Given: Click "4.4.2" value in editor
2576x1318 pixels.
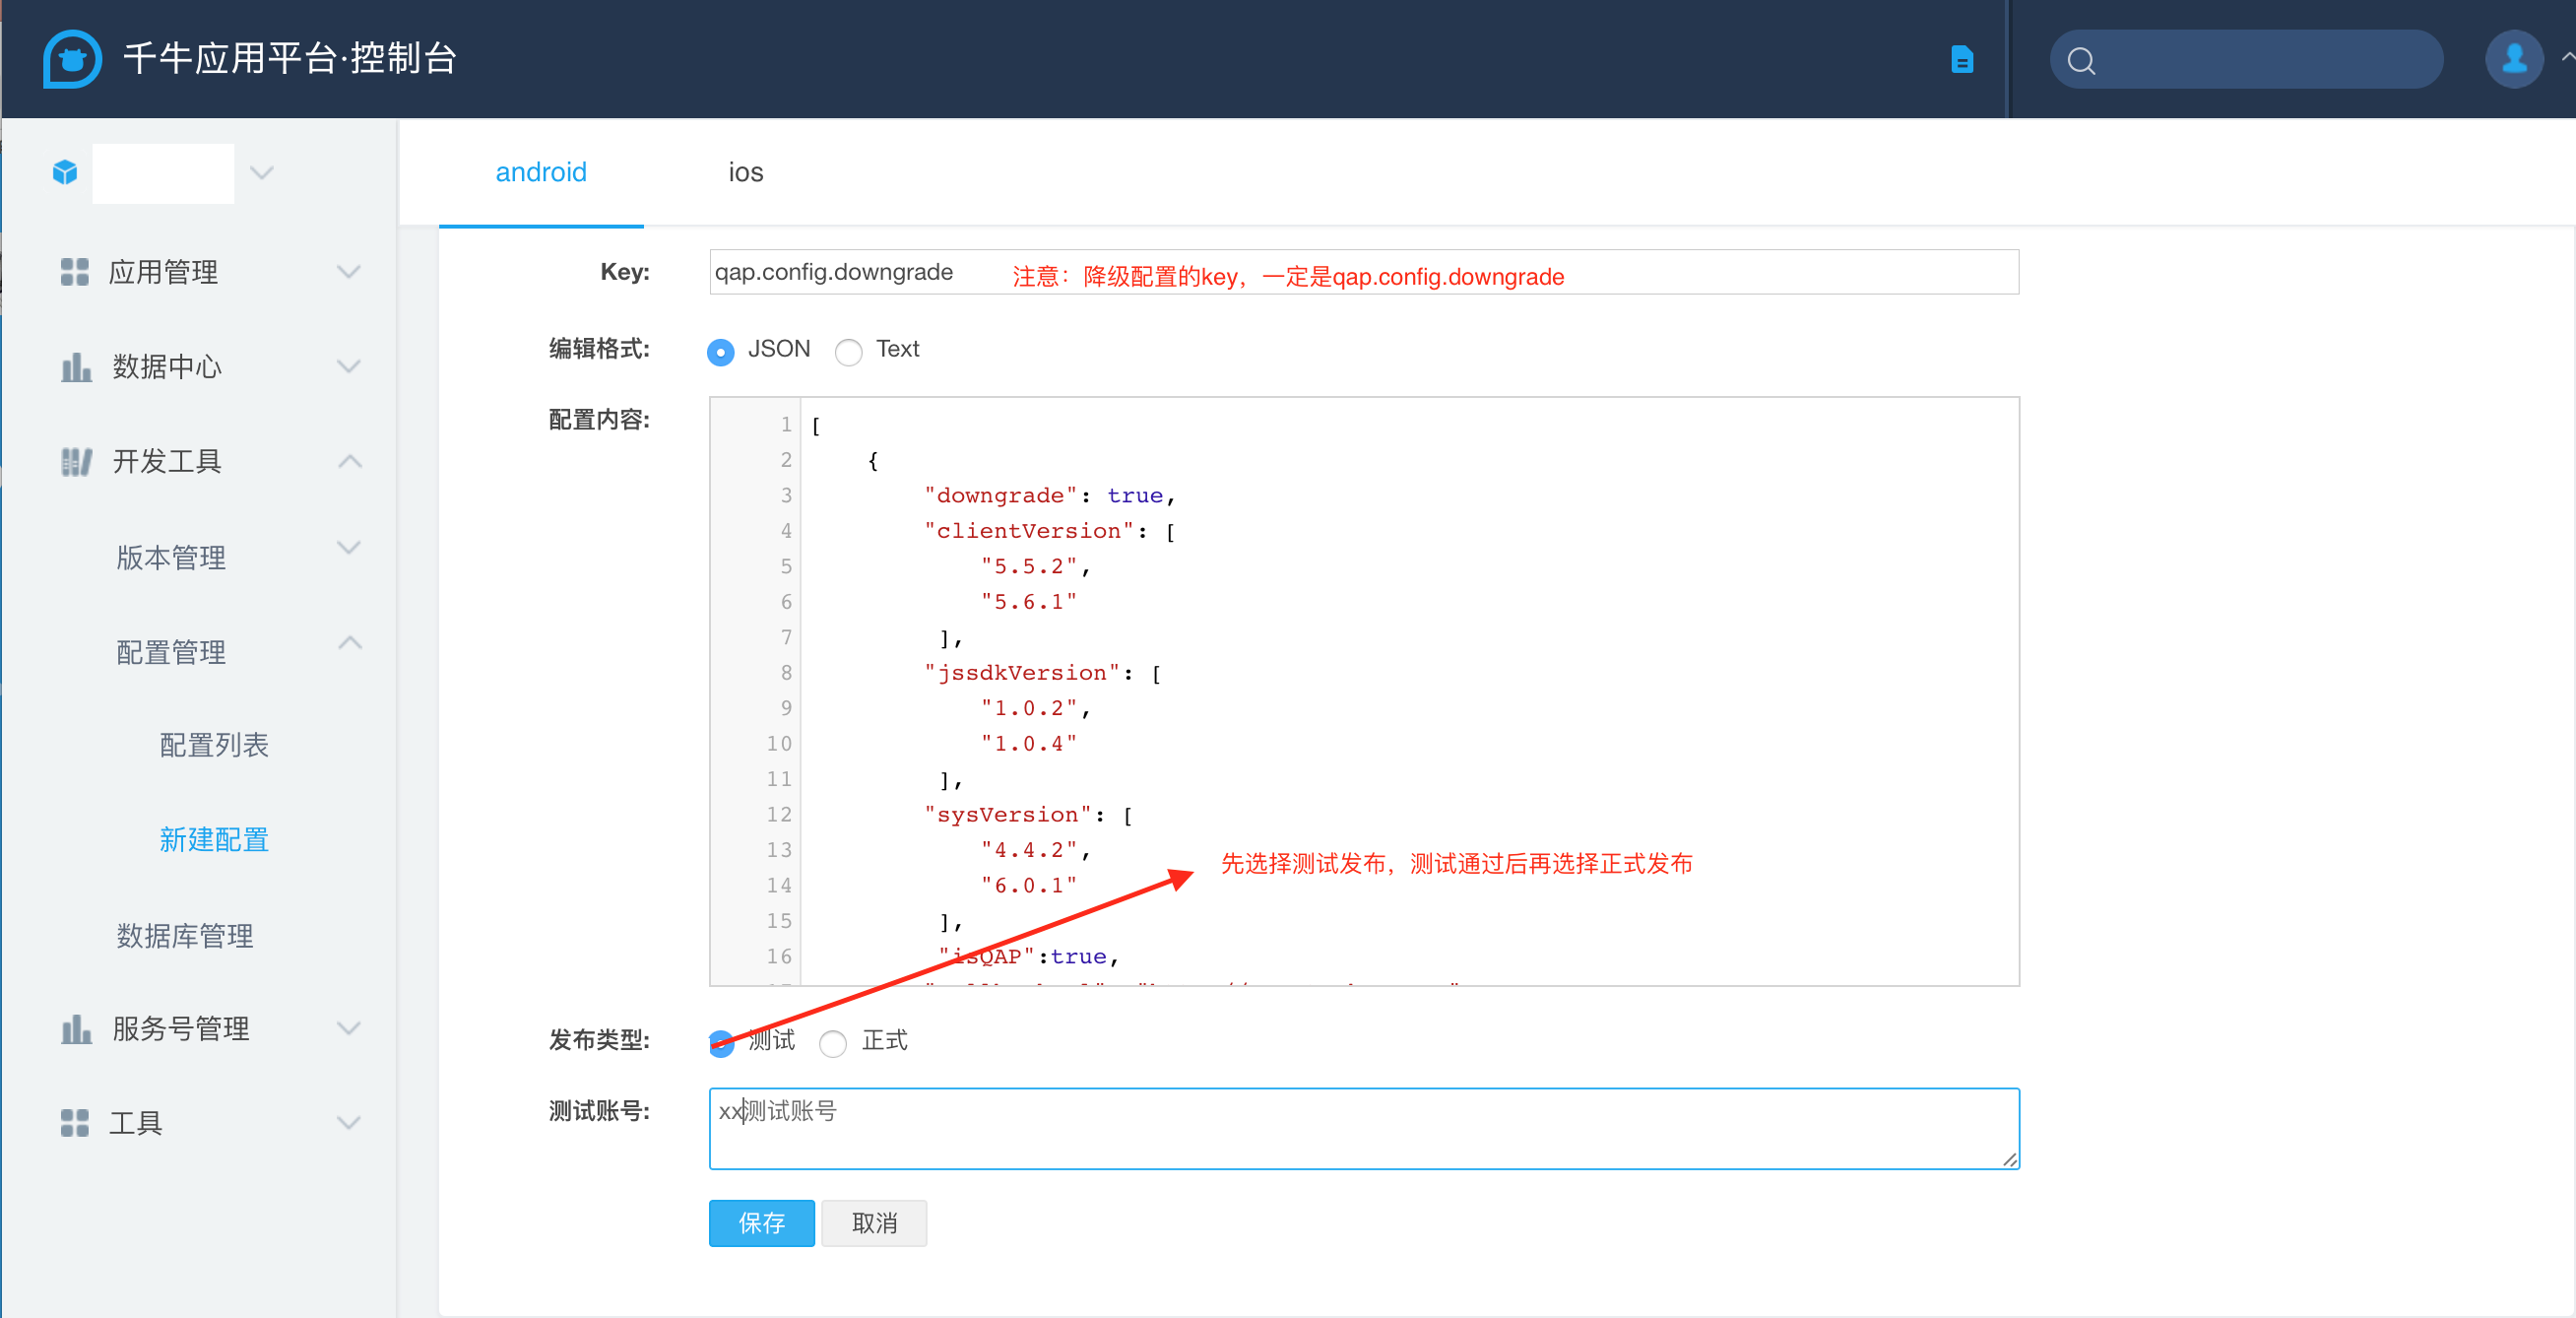Looking at the screenshot, I should pos(1028,850).
